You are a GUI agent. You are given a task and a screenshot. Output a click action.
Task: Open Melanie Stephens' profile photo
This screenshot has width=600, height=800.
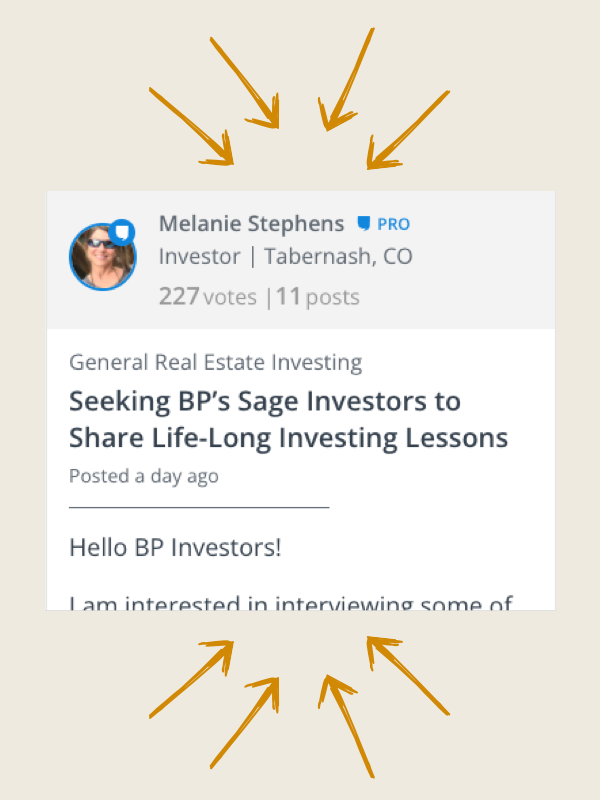(103, 257)
